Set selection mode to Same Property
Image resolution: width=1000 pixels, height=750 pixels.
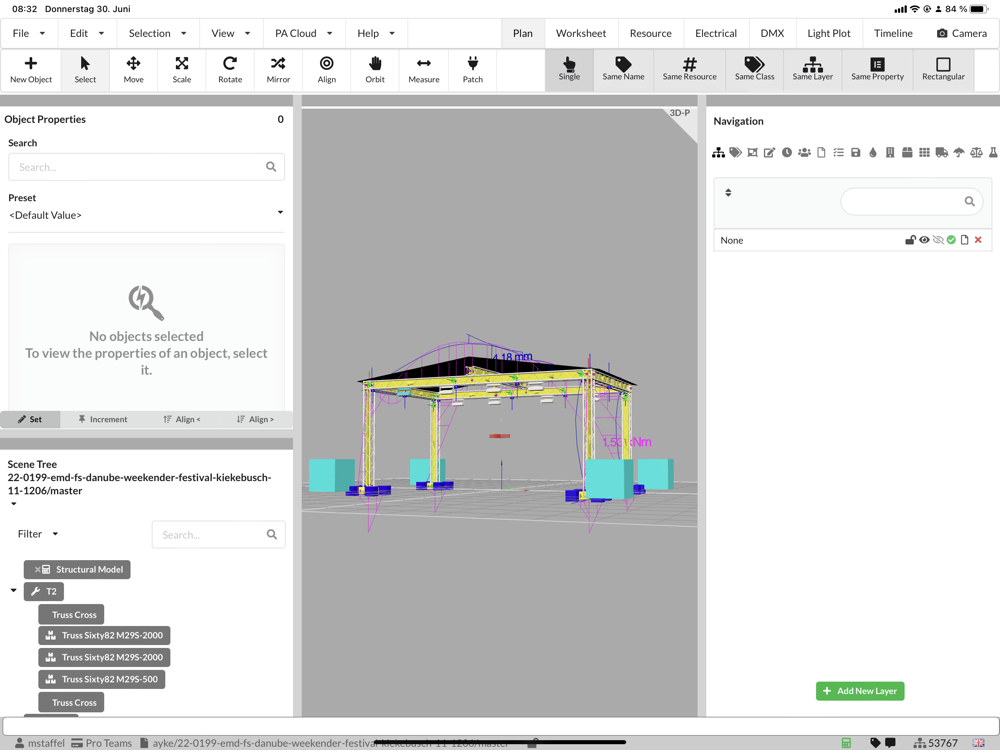pyautogui.click(x=878, y=70)
